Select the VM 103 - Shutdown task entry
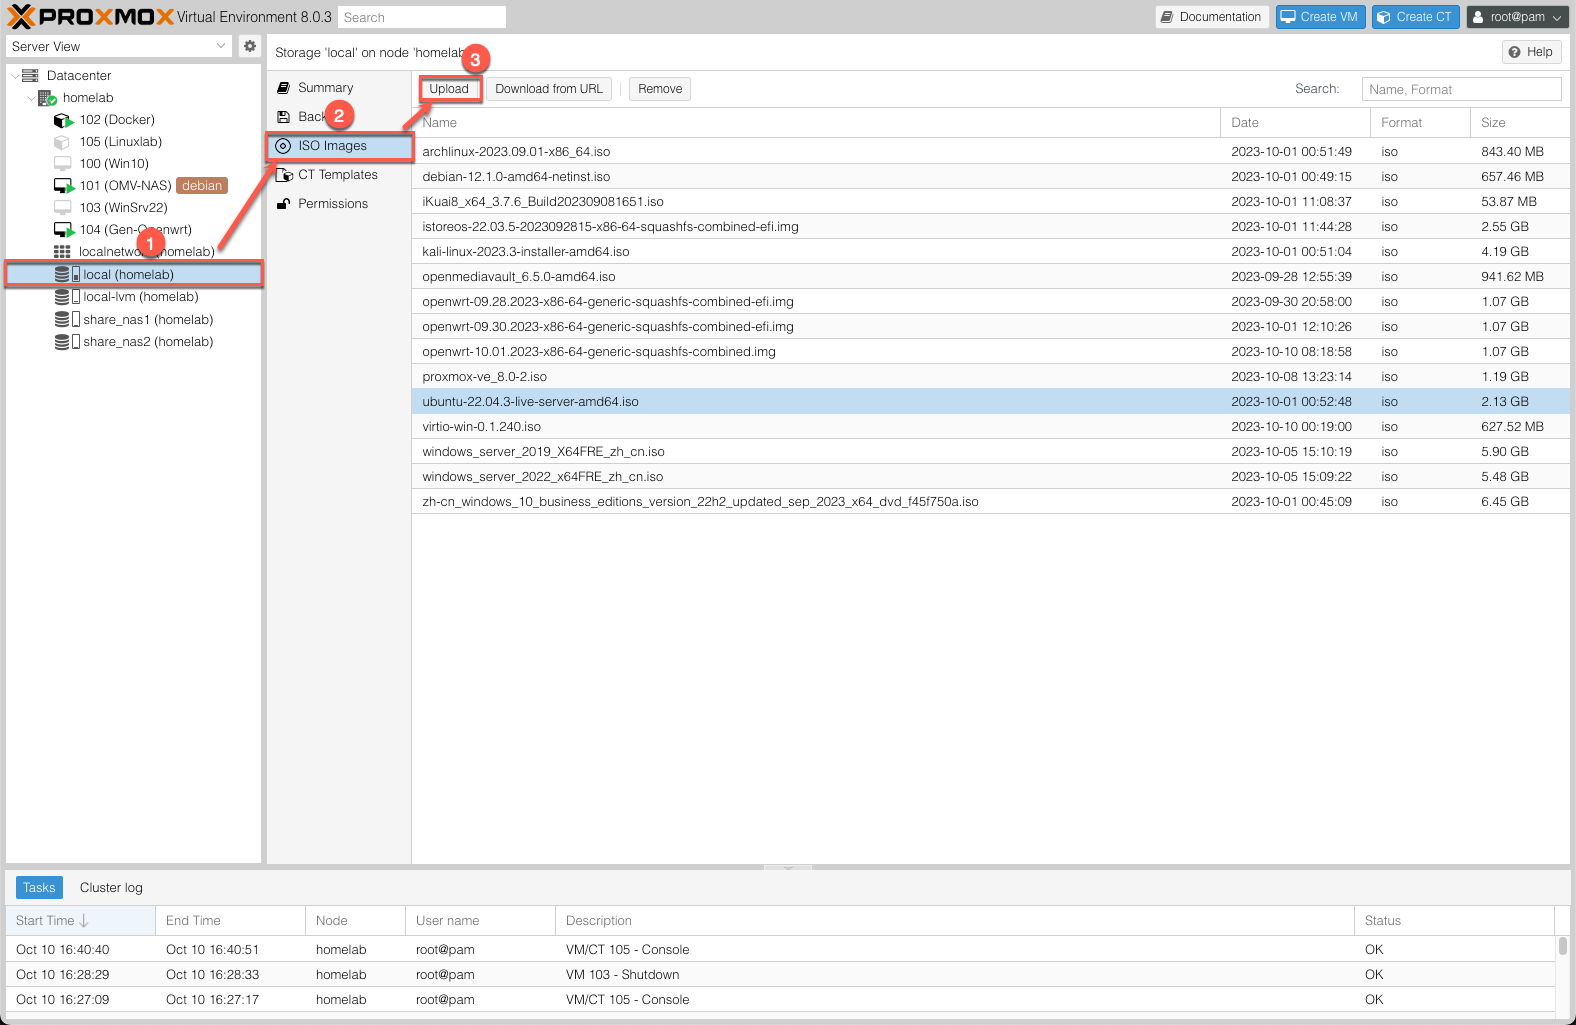 [x=780, y=975]
